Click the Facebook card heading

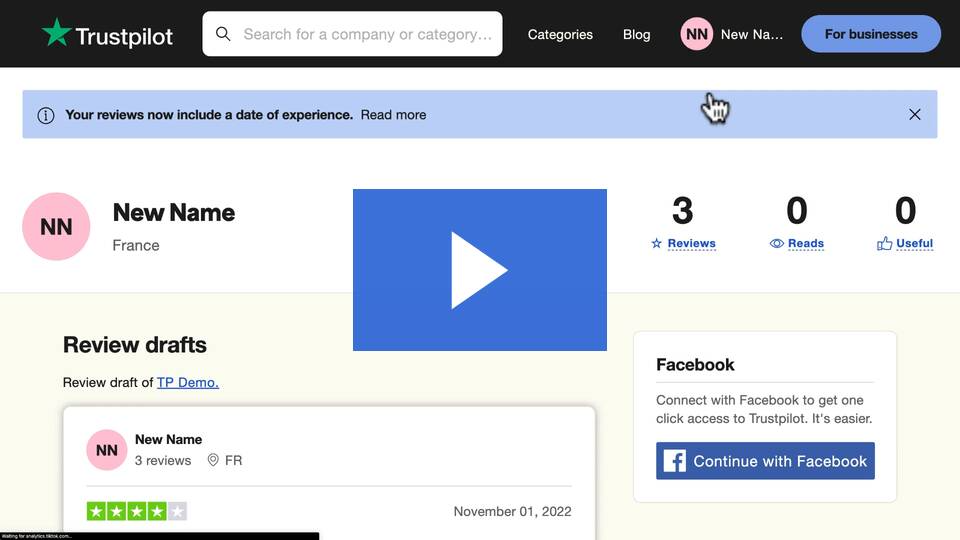[695, 365]
